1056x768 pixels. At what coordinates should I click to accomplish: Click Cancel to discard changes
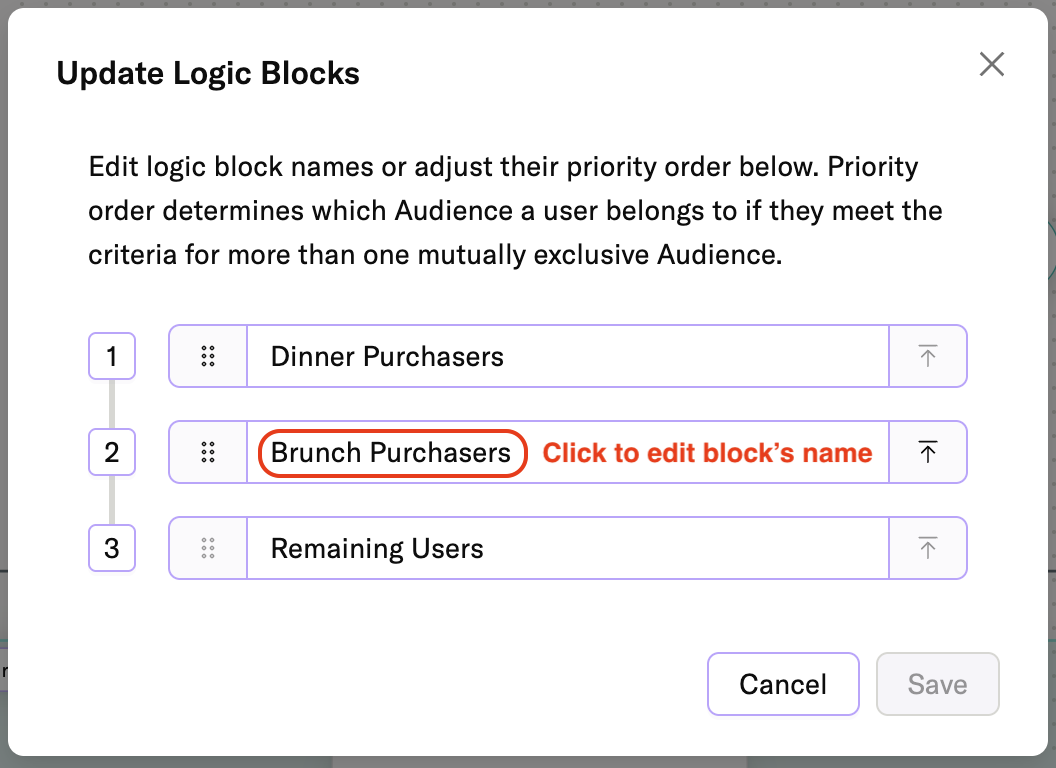point(783,684)
